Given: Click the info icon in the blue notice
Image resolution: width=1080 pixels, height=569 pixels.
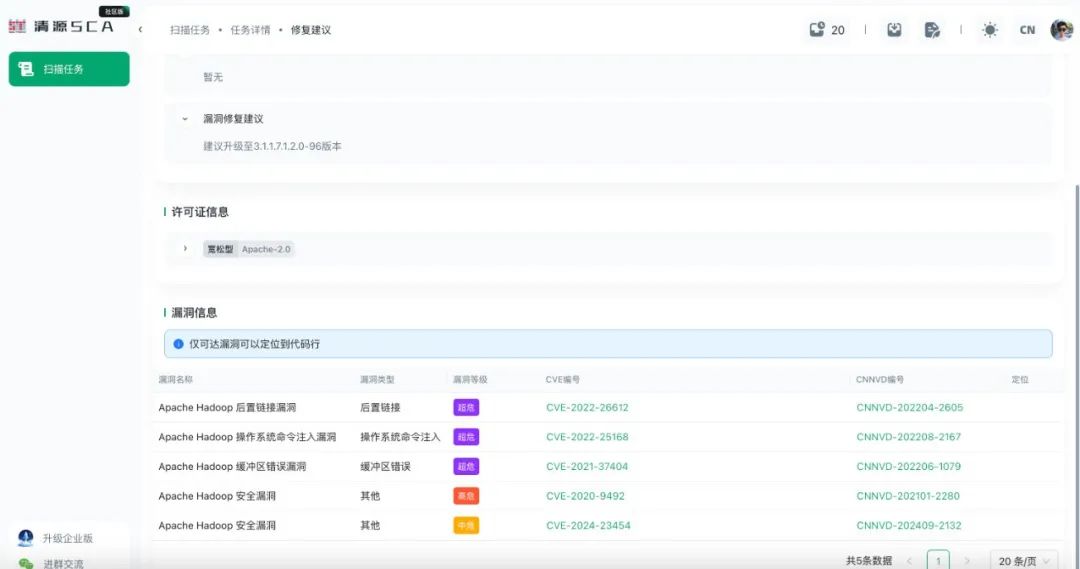Looking at the screenshot, I should tap(178, 344).
